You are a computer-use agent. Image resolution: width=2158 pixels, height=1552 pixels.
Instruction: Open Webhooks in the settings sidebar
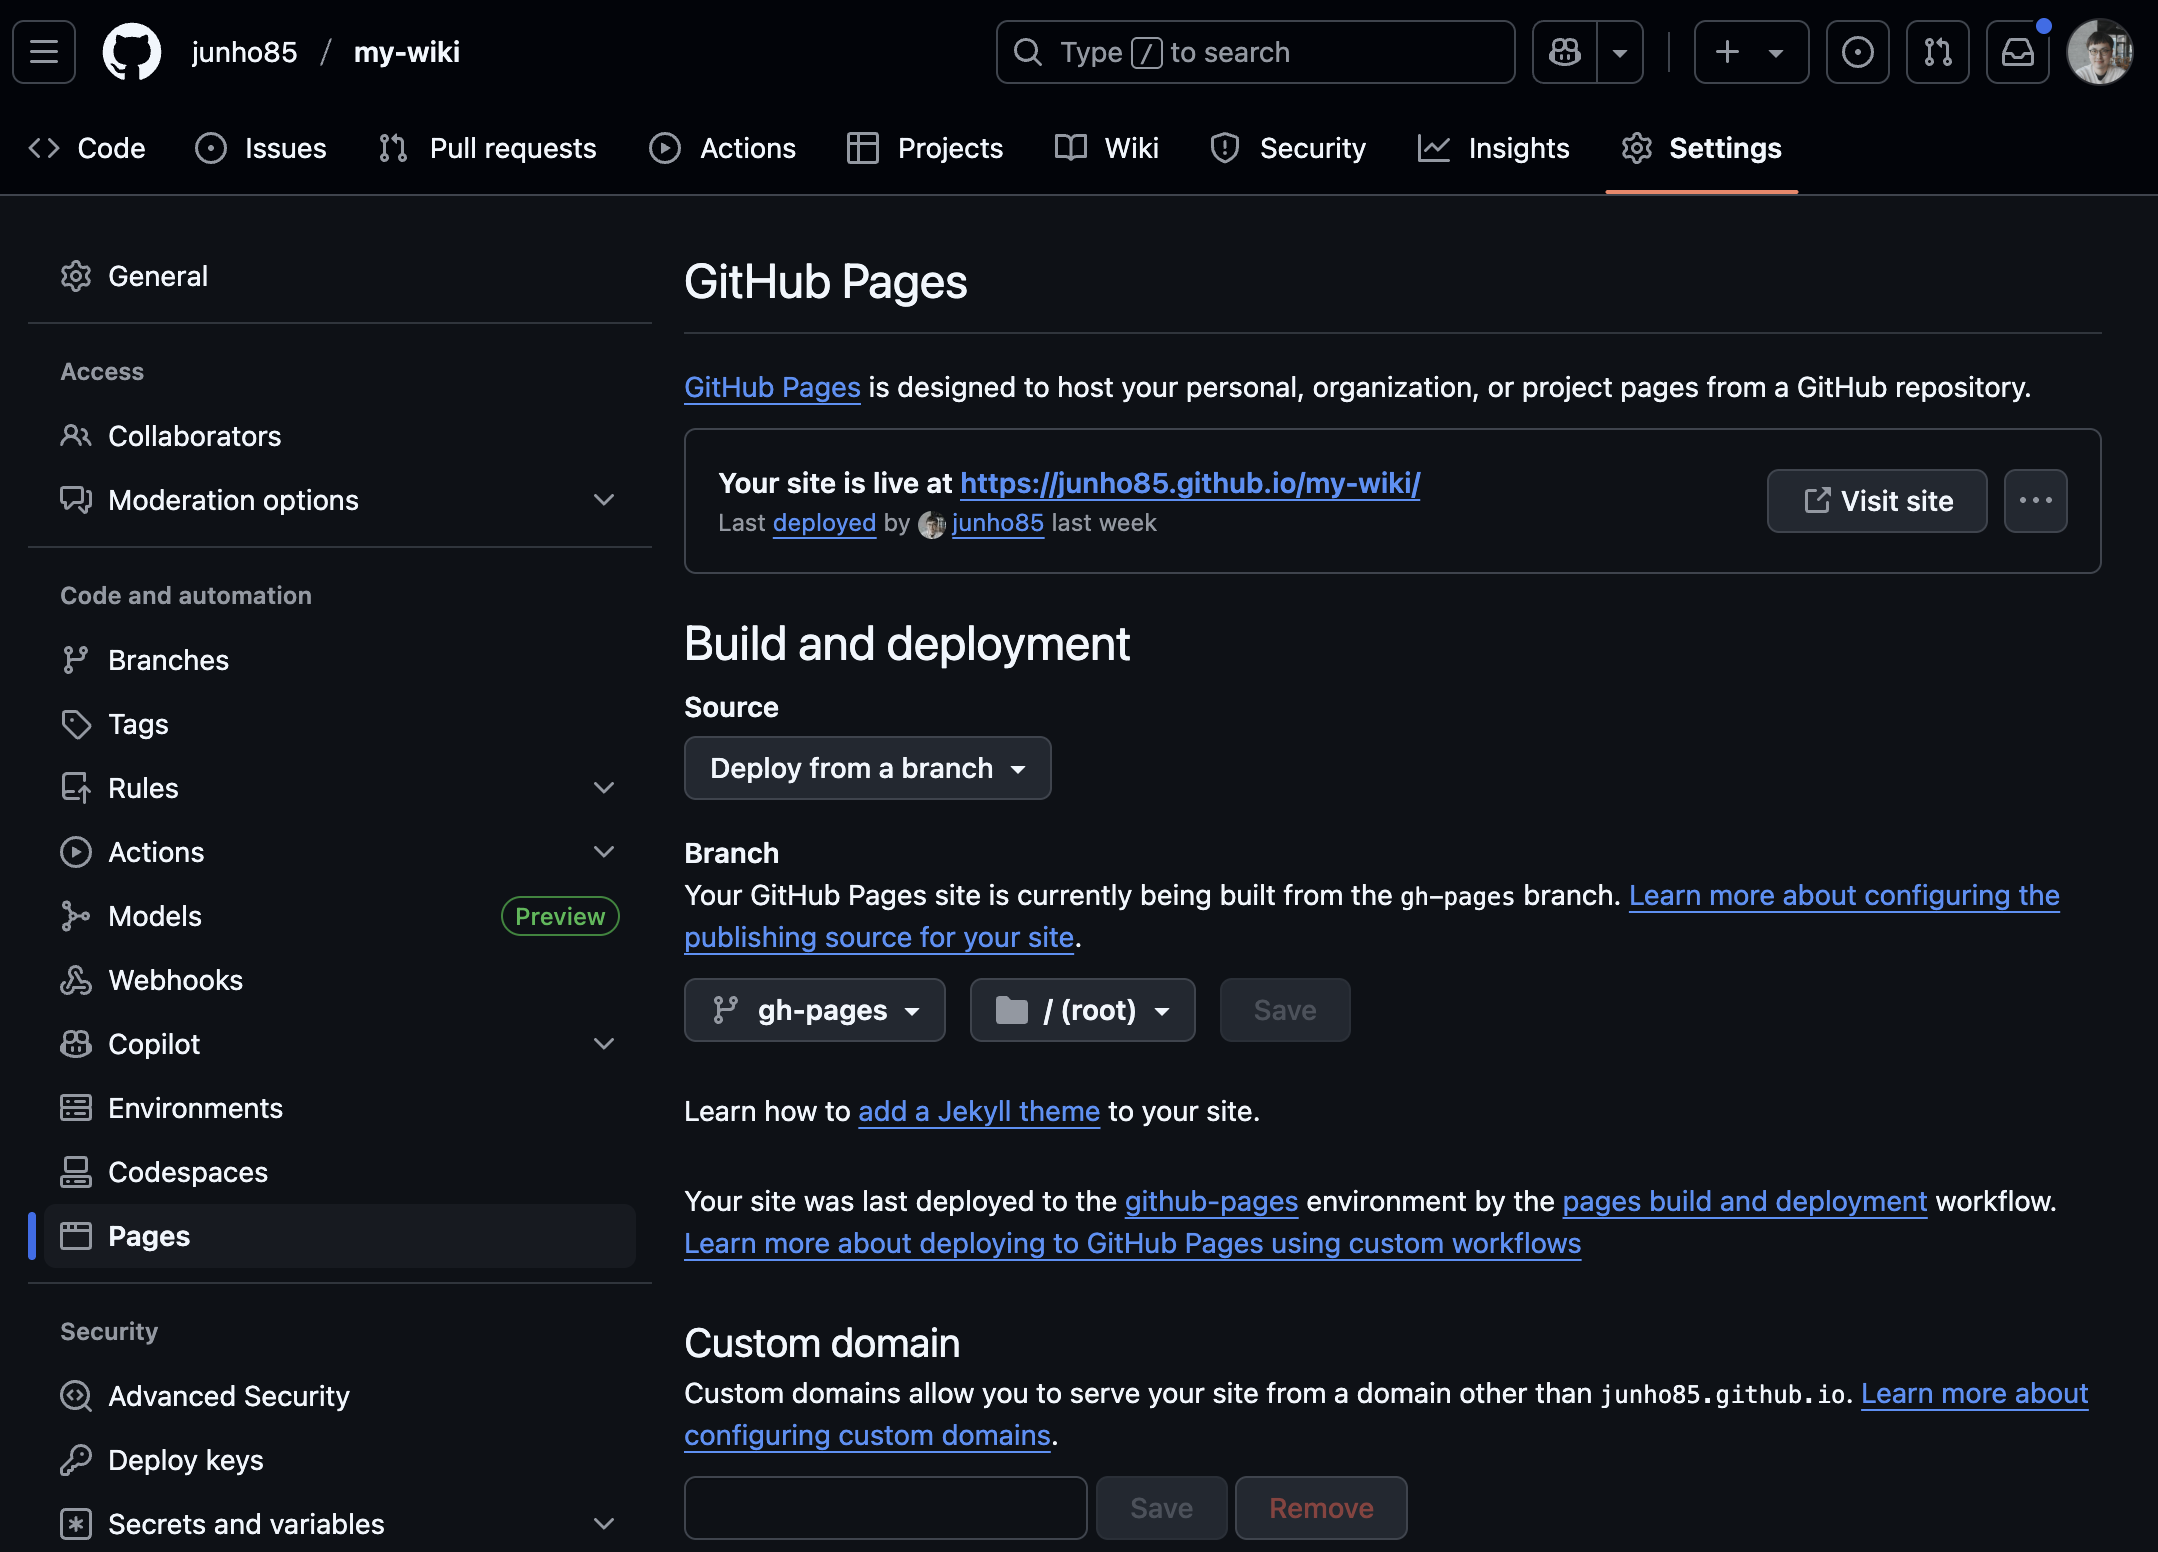pos(175,980)
